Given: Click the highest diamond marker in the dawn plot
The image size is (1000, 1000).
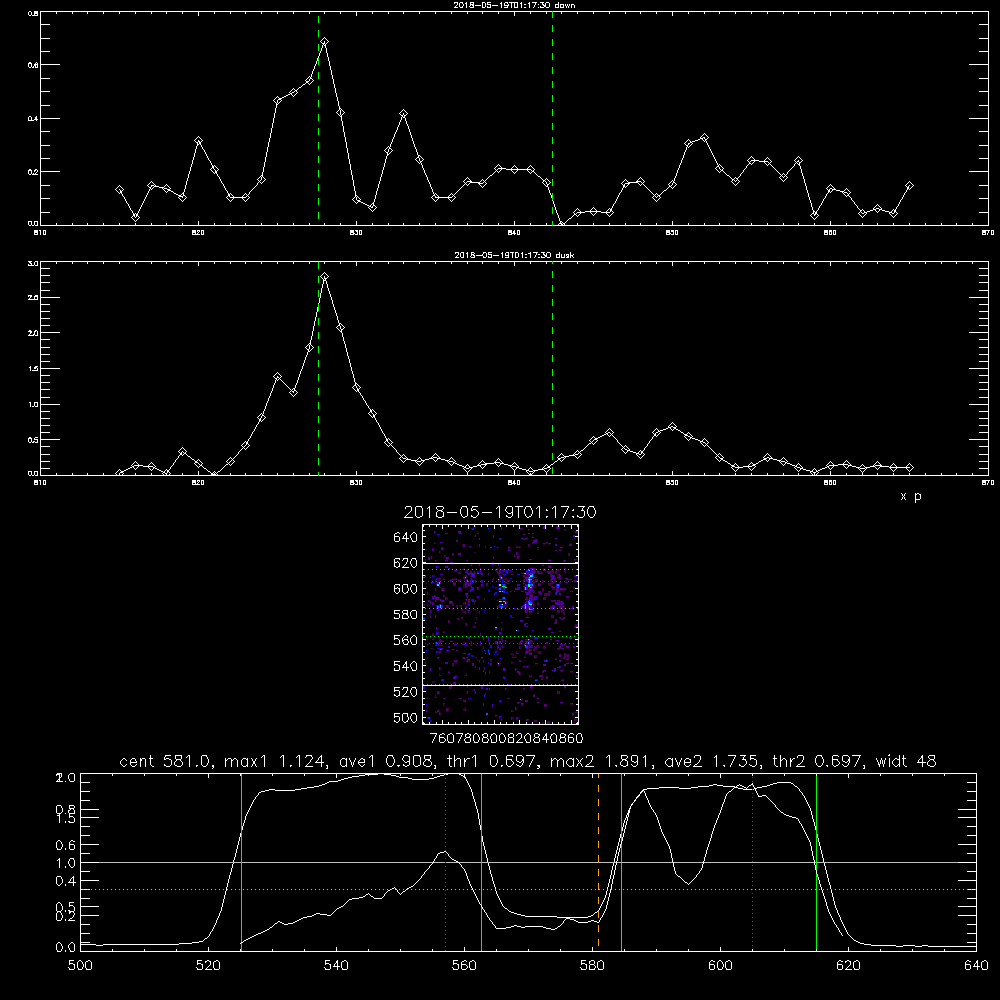Looking at the screenshot, I should point(325,41).
